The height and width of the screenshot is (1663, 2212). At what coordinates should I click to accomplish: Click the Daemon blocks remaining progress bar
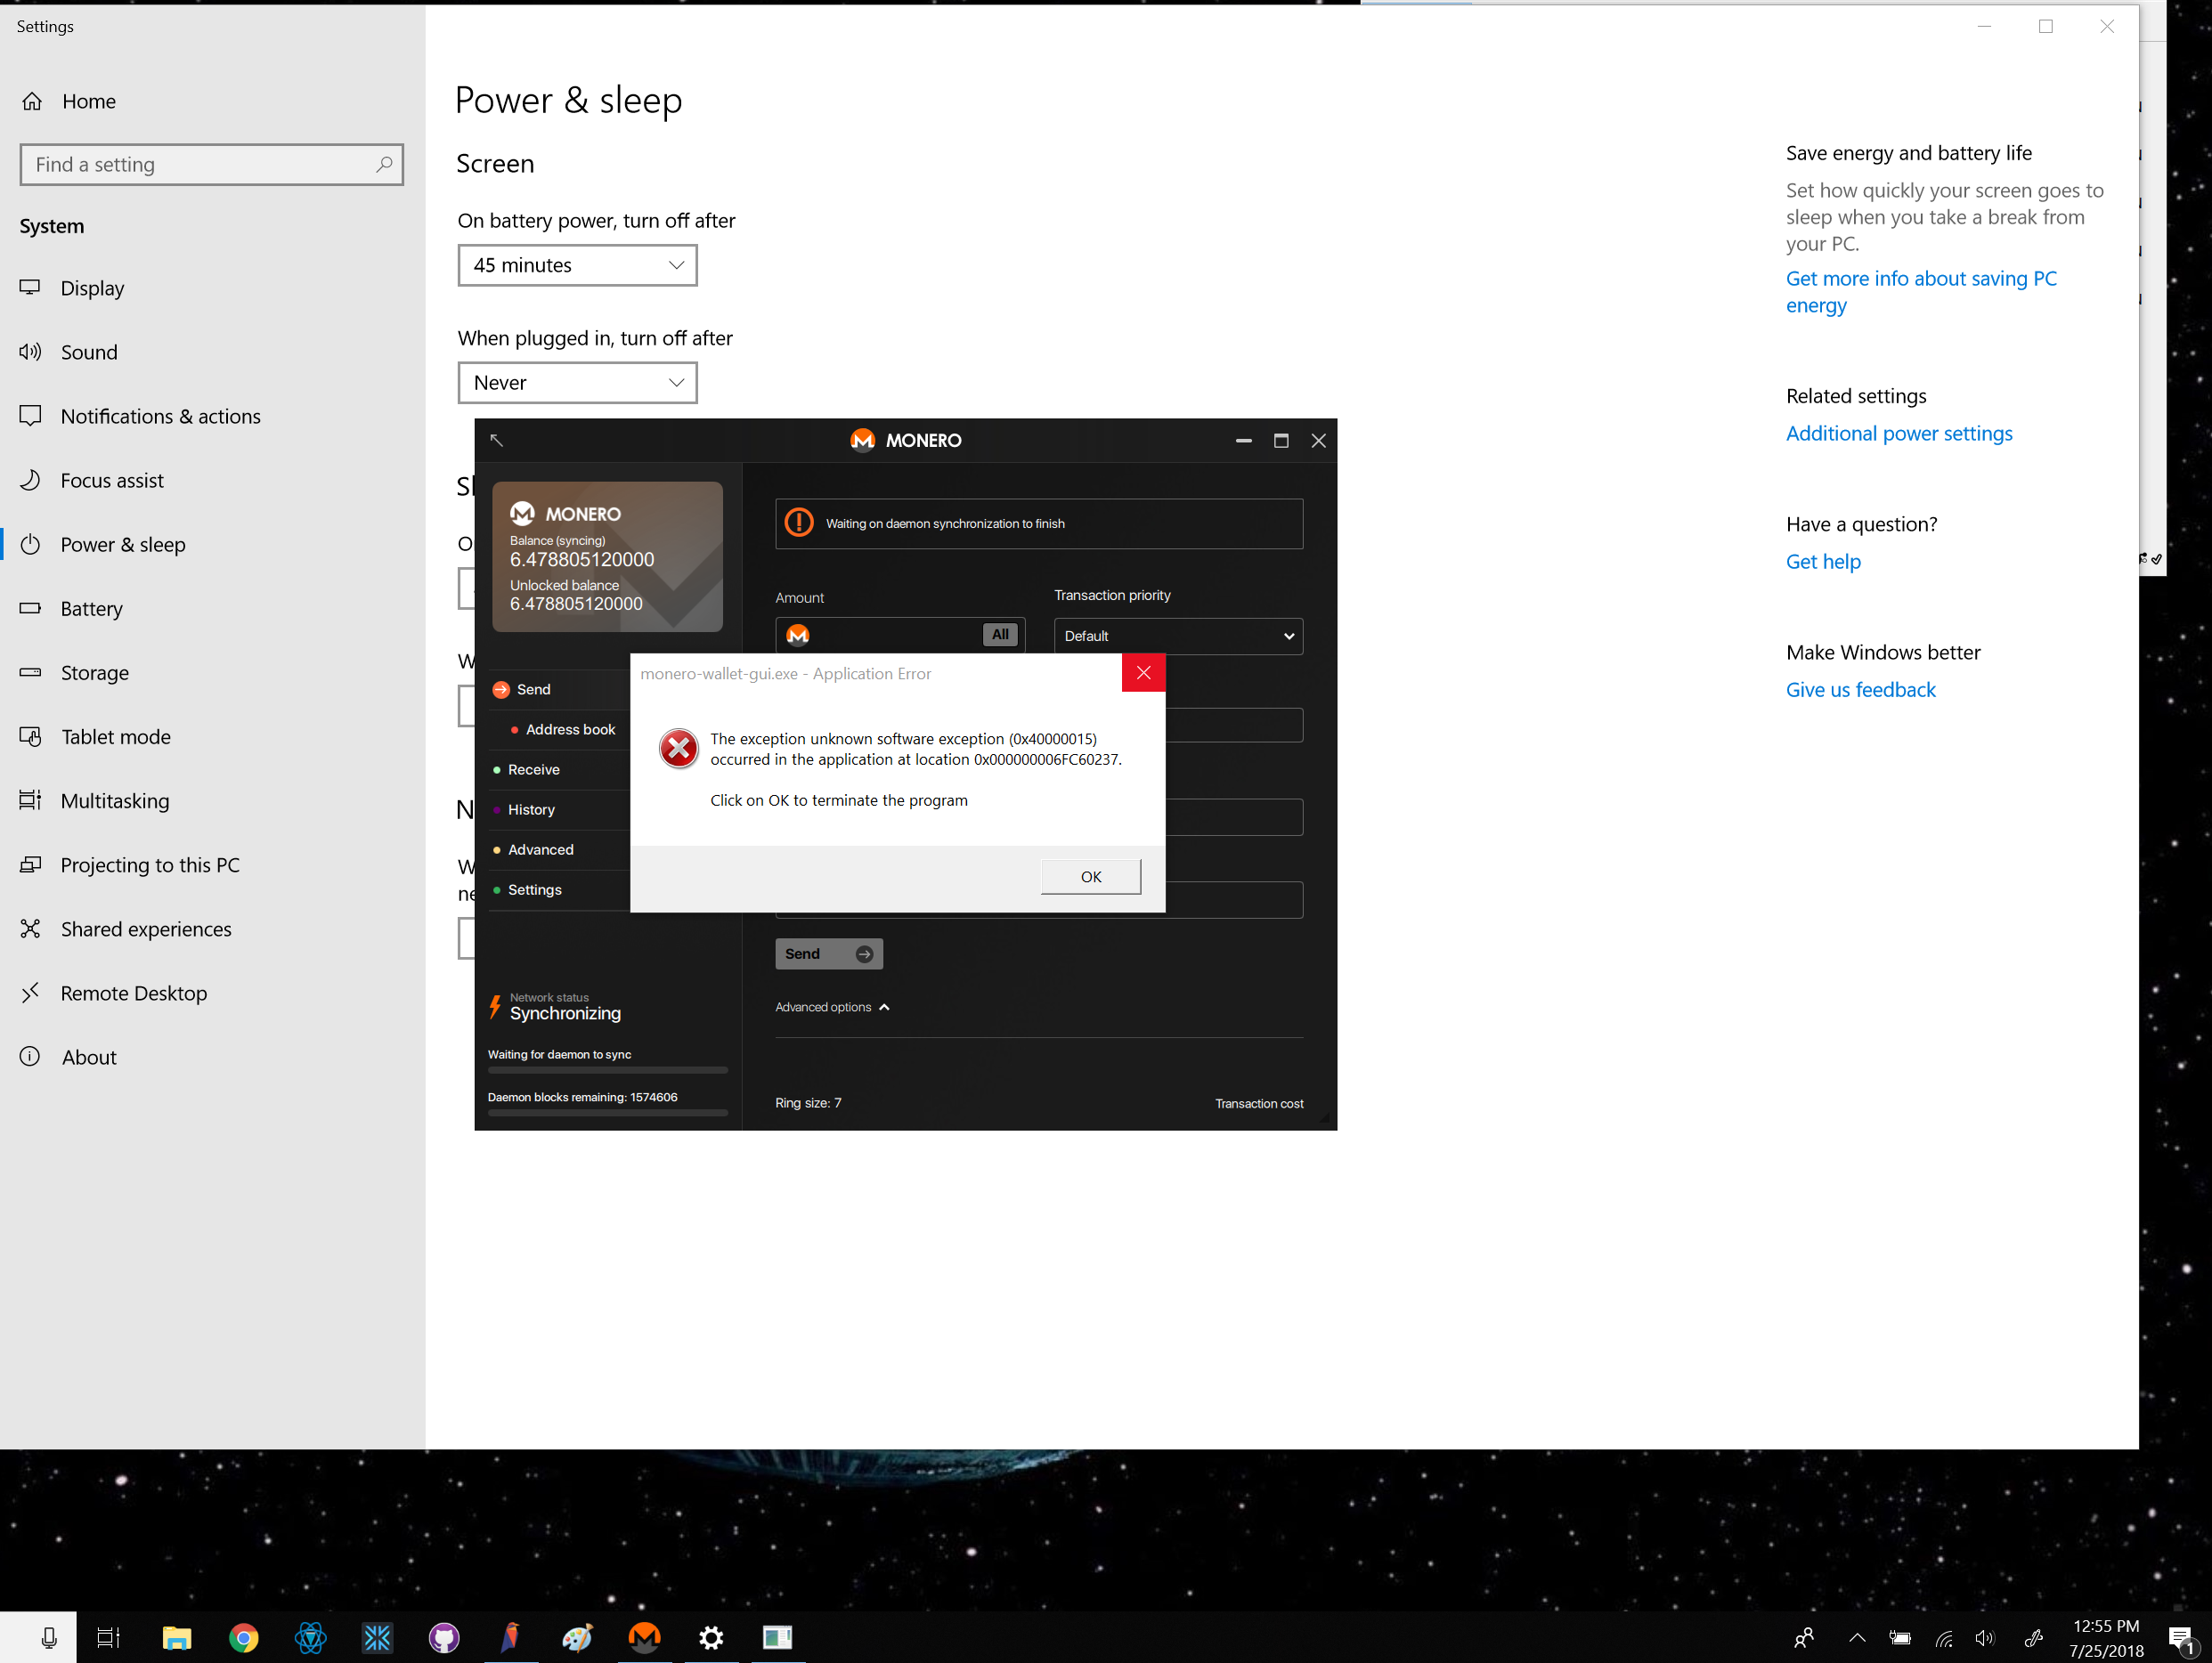pyautogui.click(x=607, y=1112)
